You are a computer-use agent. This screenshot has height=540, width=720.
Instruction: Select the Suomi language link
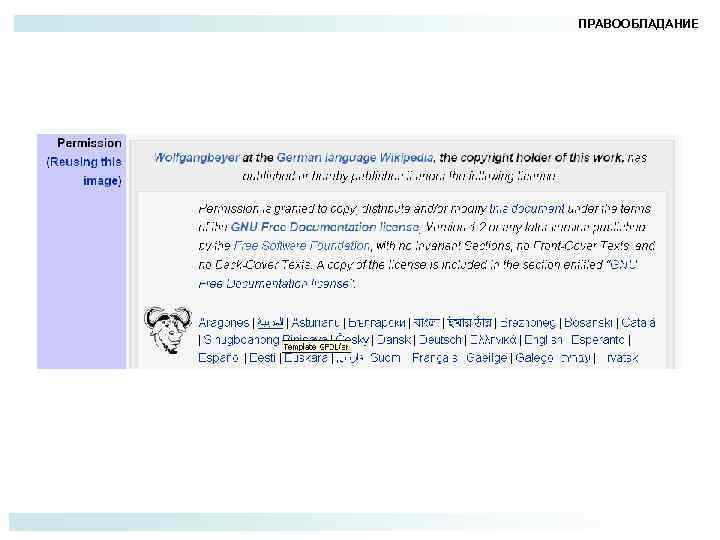pyautogui.click(x=385, y=358)
